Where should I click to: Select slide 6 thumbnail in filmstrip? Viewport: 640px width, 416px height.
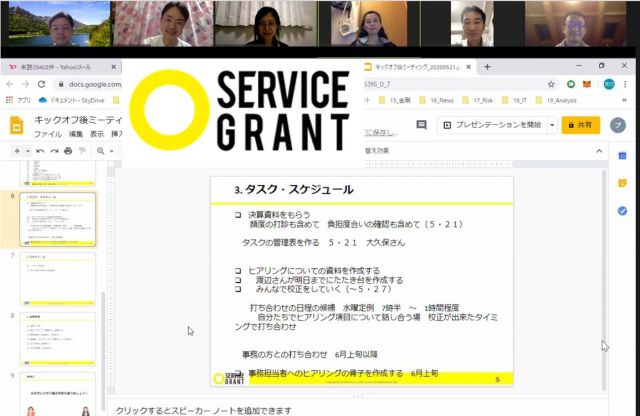point(58,219)
